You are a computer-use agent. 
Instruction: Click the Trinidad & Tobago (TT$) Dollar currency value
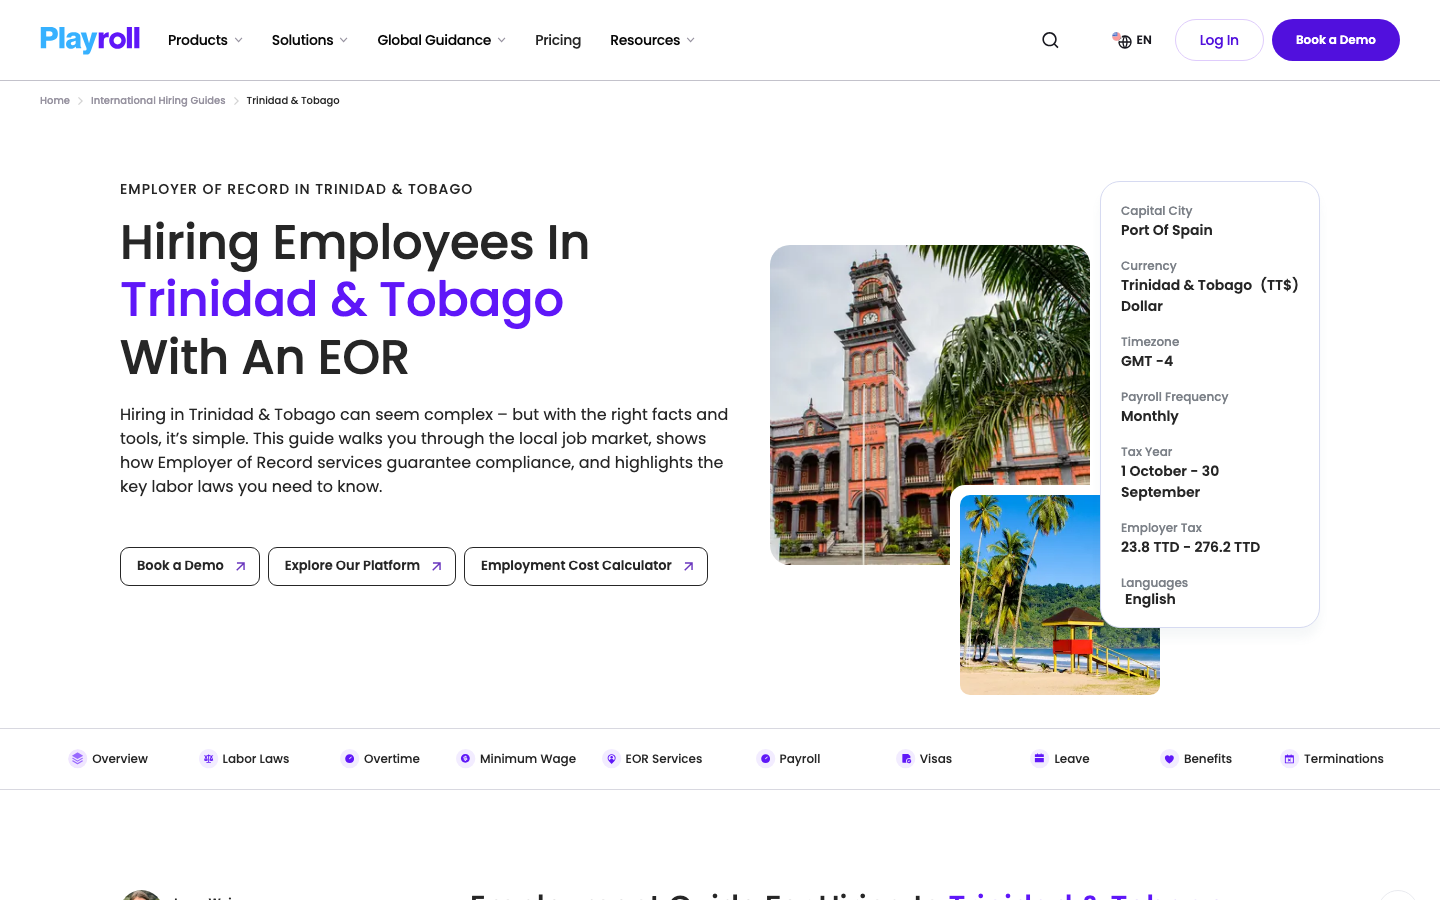pos(1210,295)
